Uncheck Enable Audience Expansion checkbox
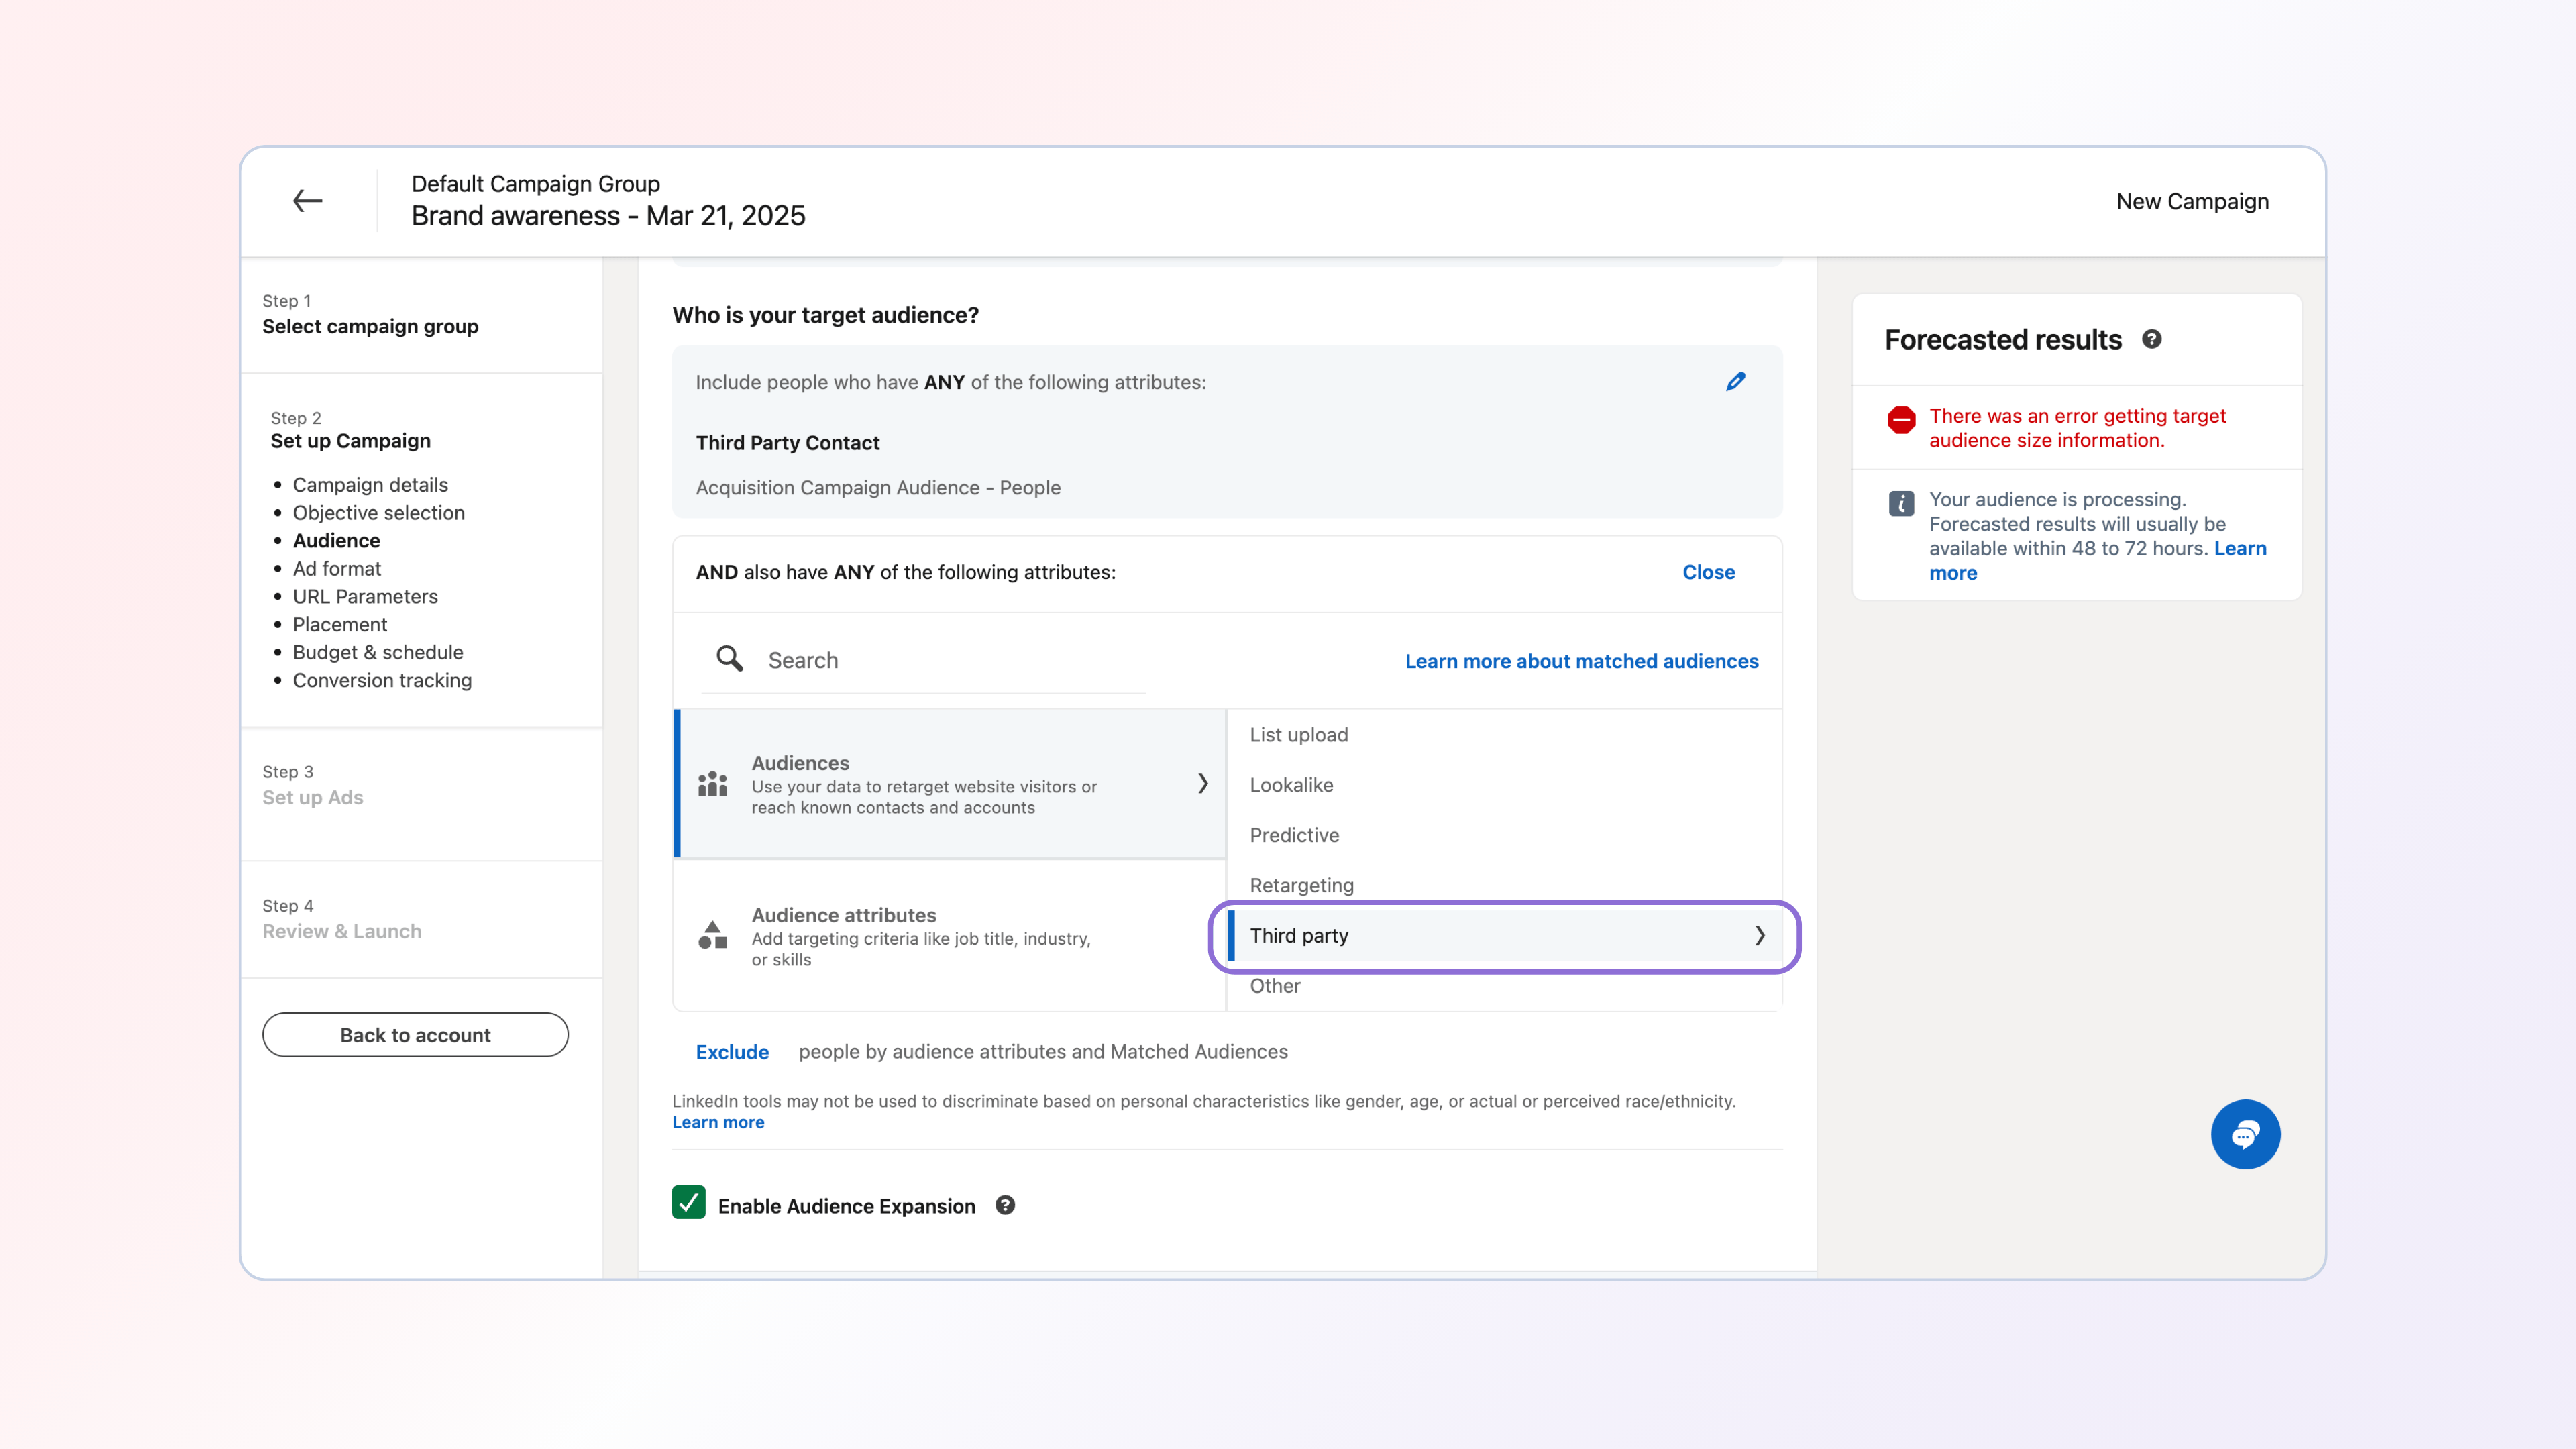Image resolution: width=2576 pixels, height=1449 pixels. pyautogui.click(x=688, y=1203)
